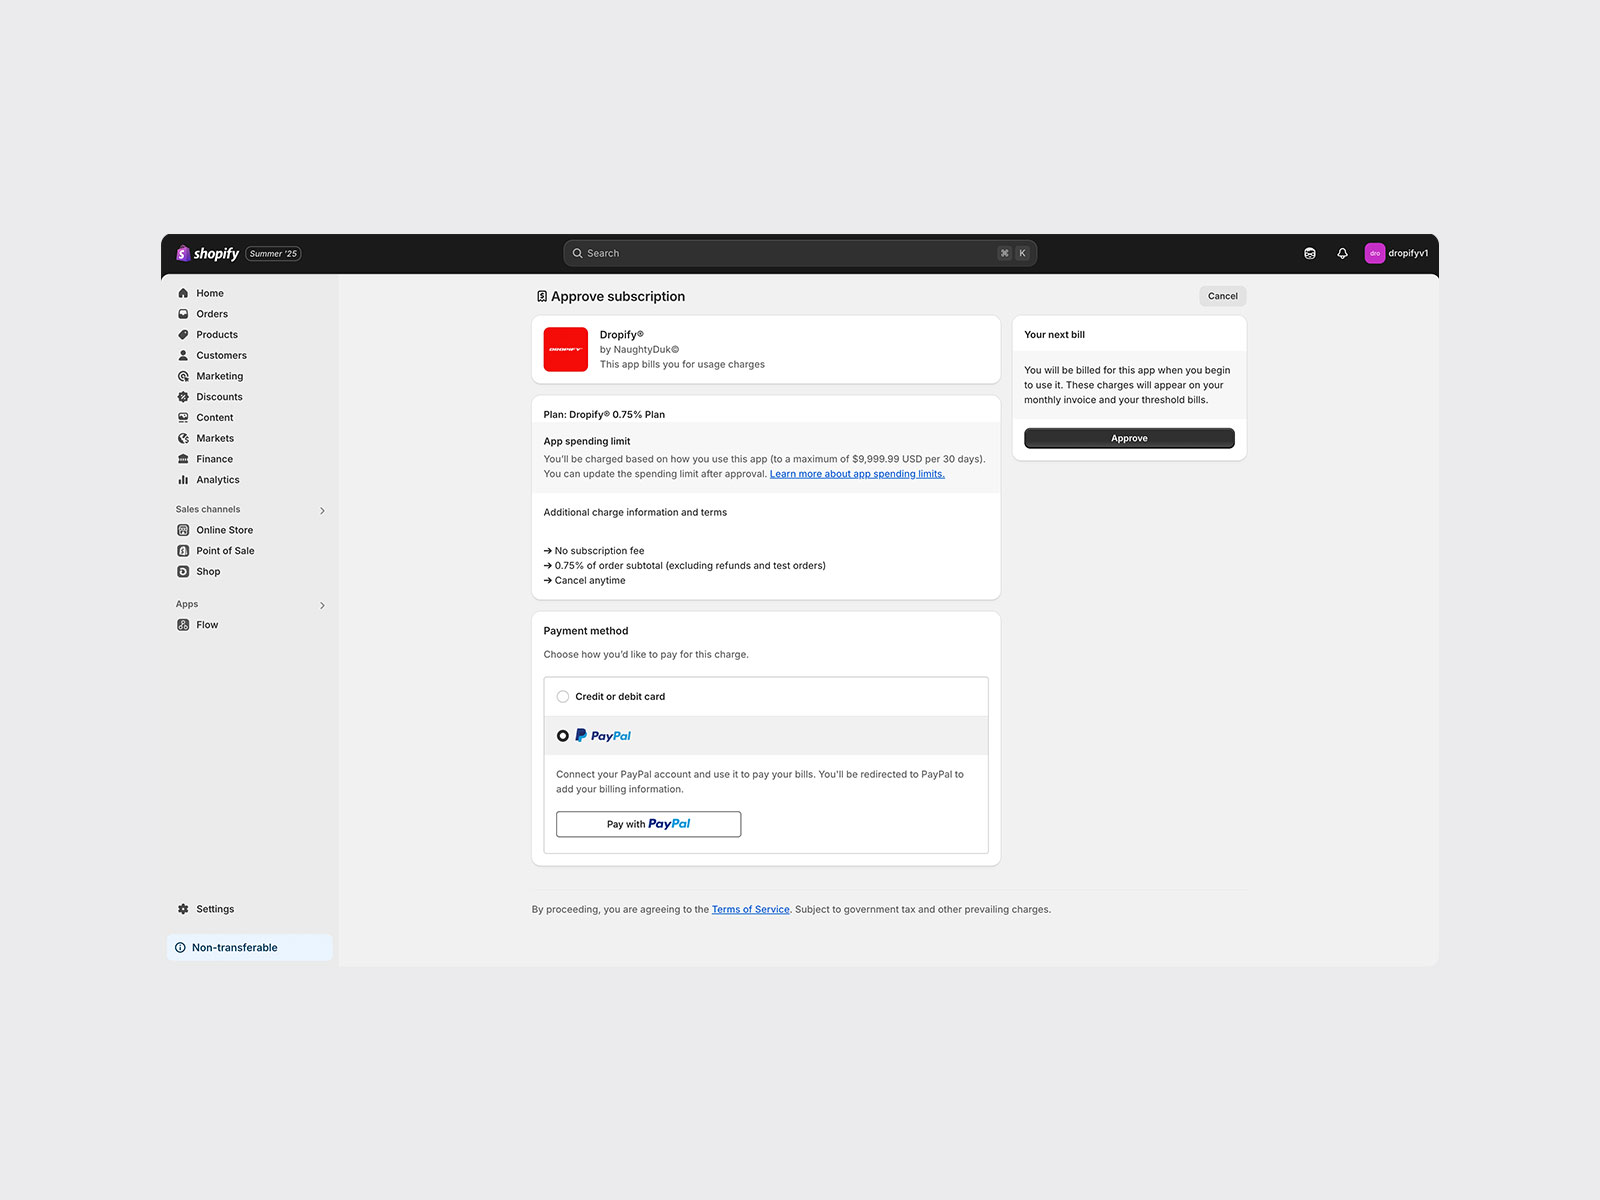Click the Customers person icon
1600x1200 pixels.
coord(183,355)
